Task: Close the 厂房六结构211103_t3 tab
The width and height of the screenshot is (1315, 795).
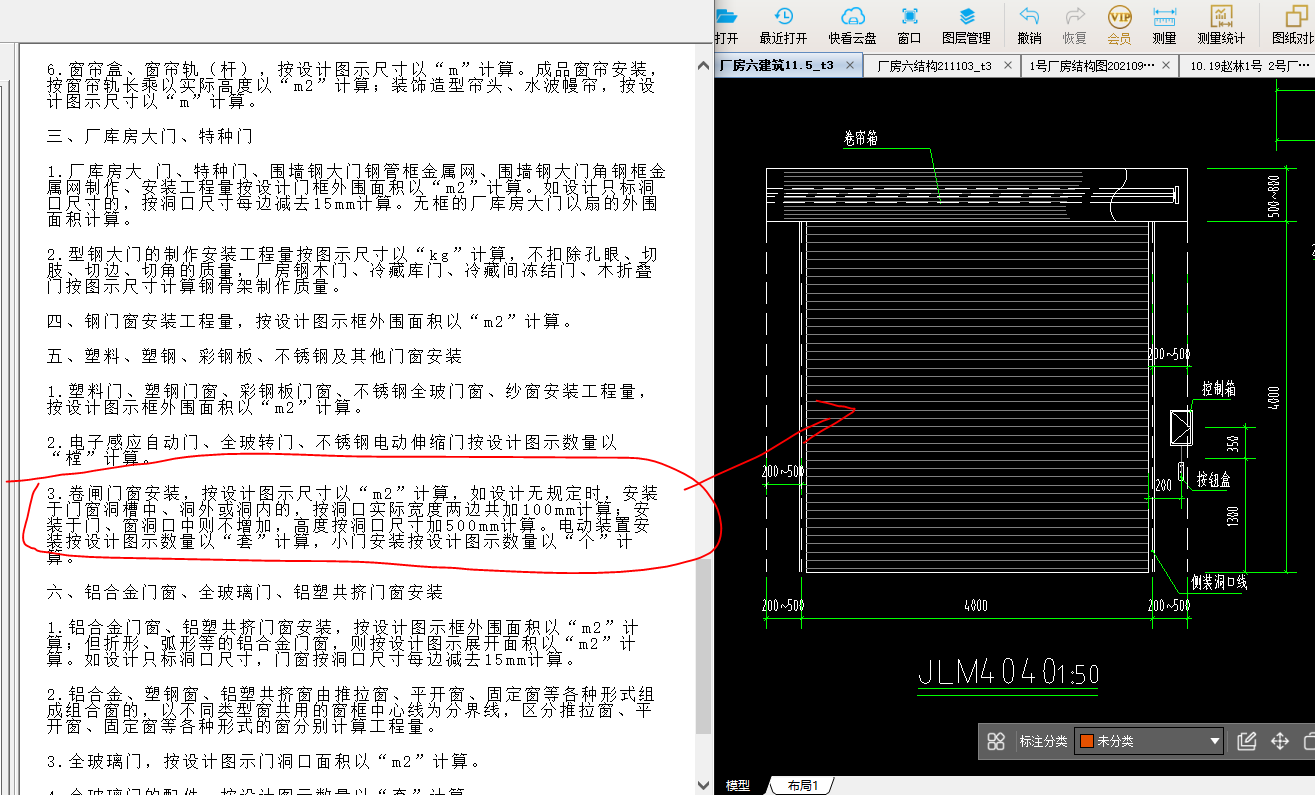Action: 1007,65
